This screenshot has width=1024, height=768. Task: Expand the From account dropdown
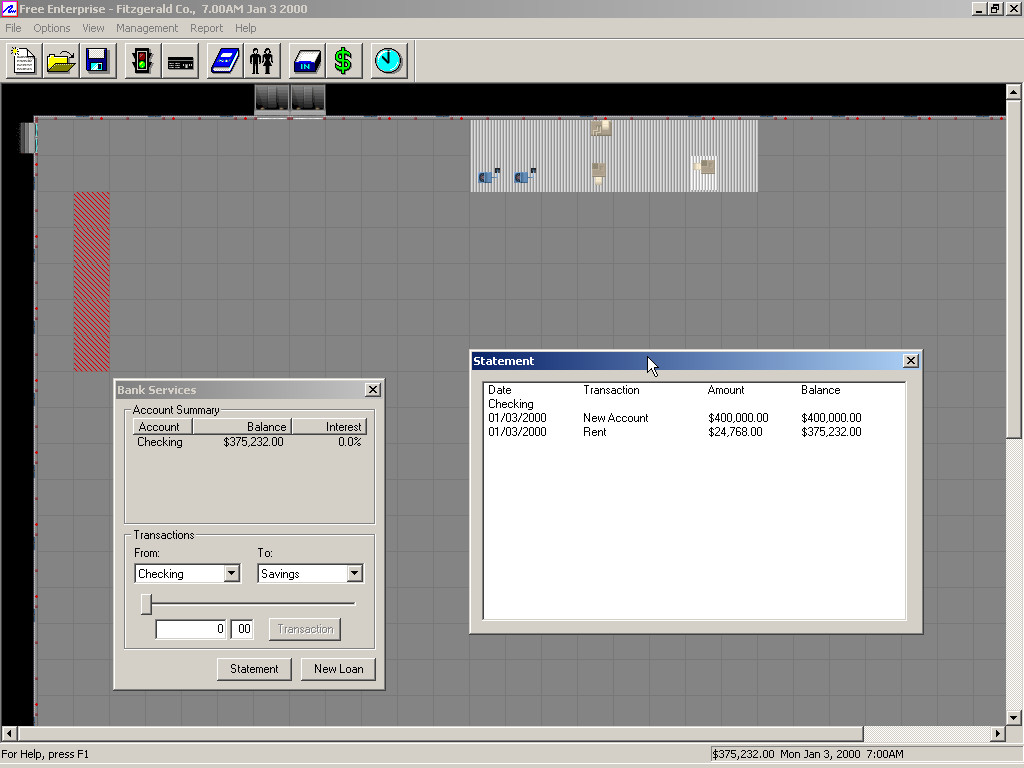point(231,574)
